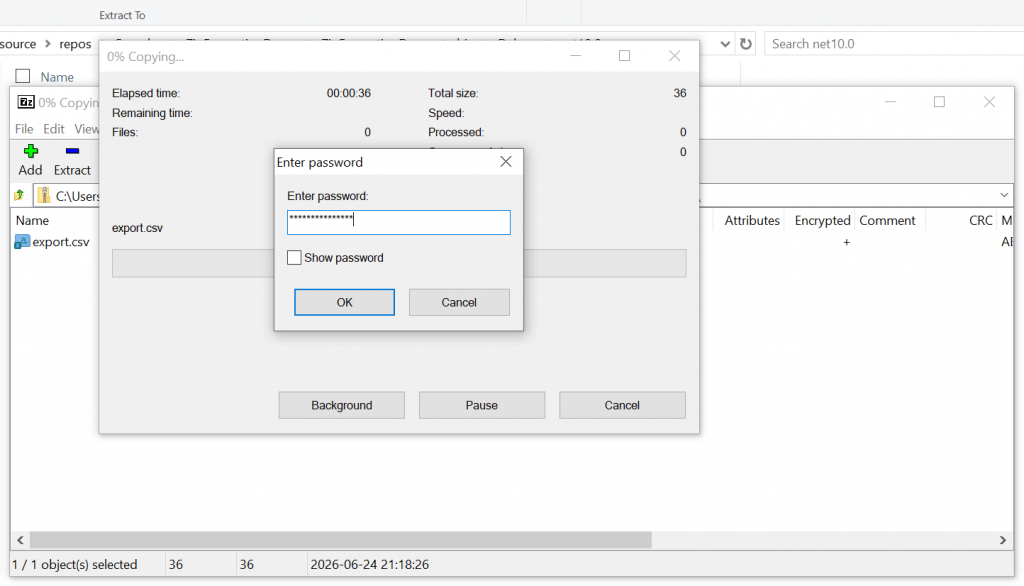1024x586 pixels.
Task: Minimize the 0% Copying progress window
Action: (x=575, y=56)
